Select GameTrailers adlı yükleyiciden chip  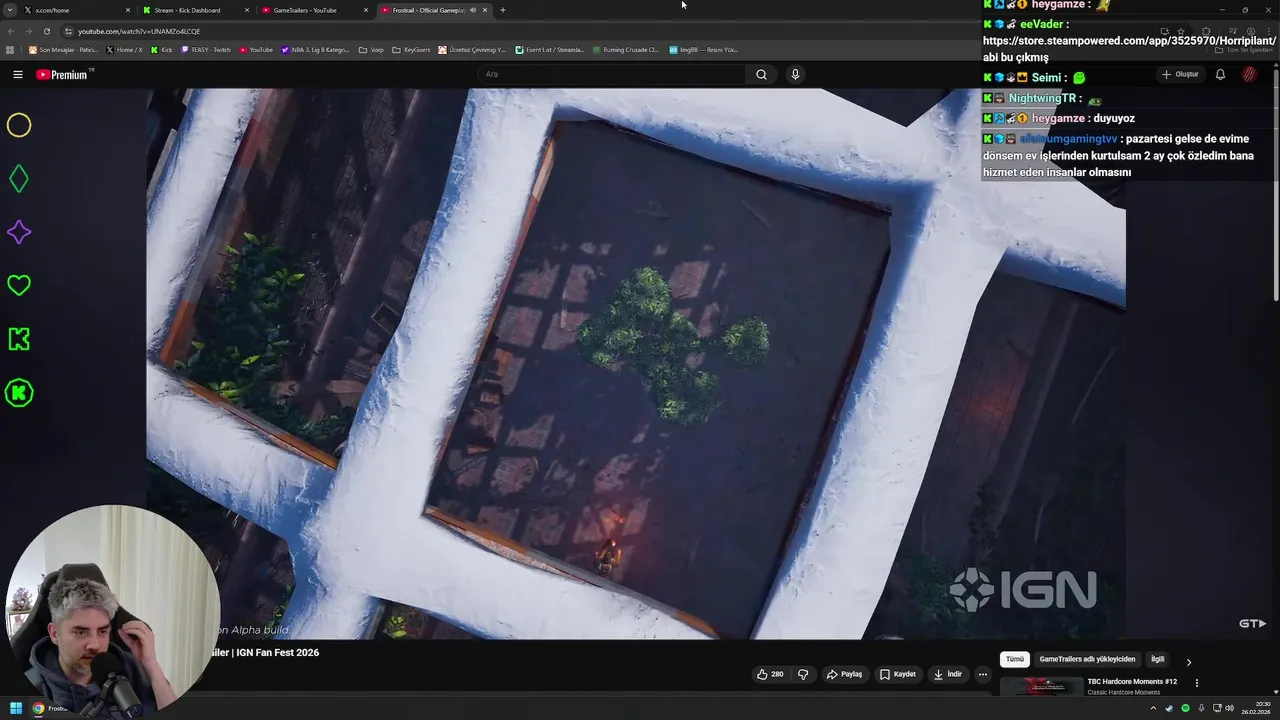tap(1087, 660)
